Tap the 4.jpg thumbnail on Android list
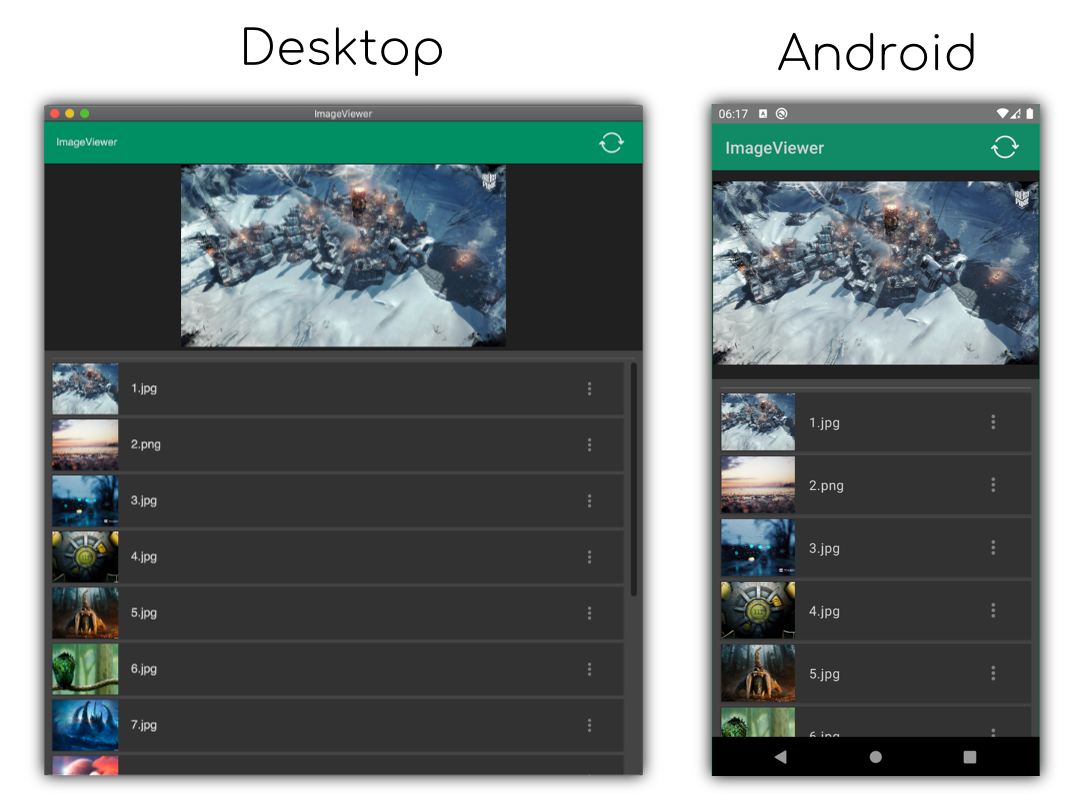 (x=758, y=610)
